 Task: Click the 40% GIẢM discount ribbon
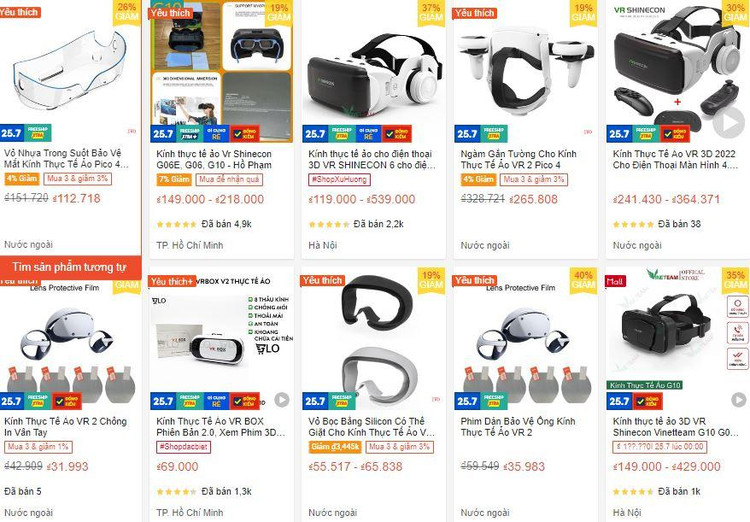coord(584,280)
